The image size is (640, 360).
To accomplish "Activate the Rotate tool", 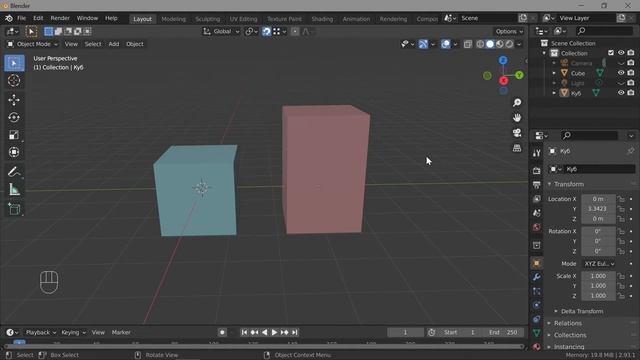I will pos(14,118).
